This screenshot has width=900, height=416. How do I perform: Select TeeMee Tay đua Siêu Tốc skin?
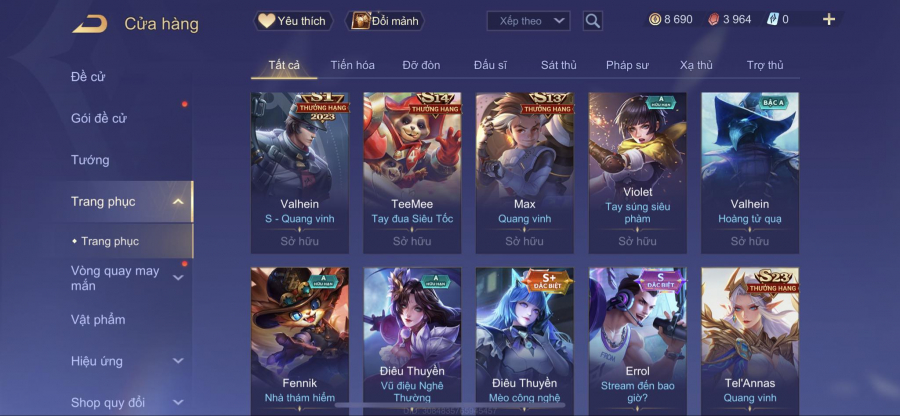(x=412, y=173)
